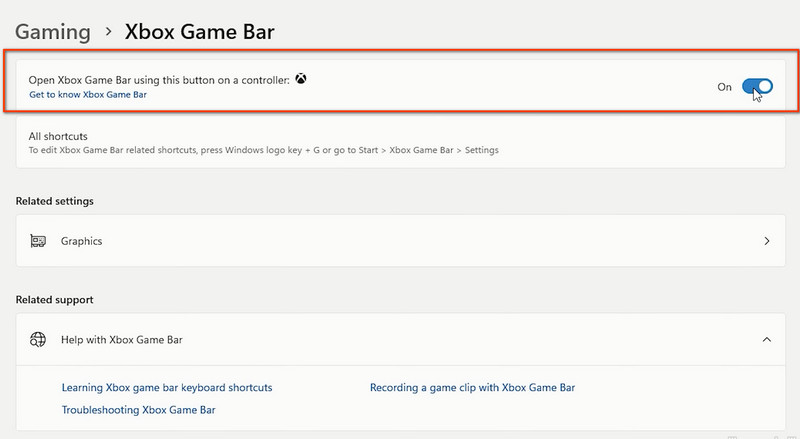Collapse the Help with Xbox Game Bar section

(767, 339)
